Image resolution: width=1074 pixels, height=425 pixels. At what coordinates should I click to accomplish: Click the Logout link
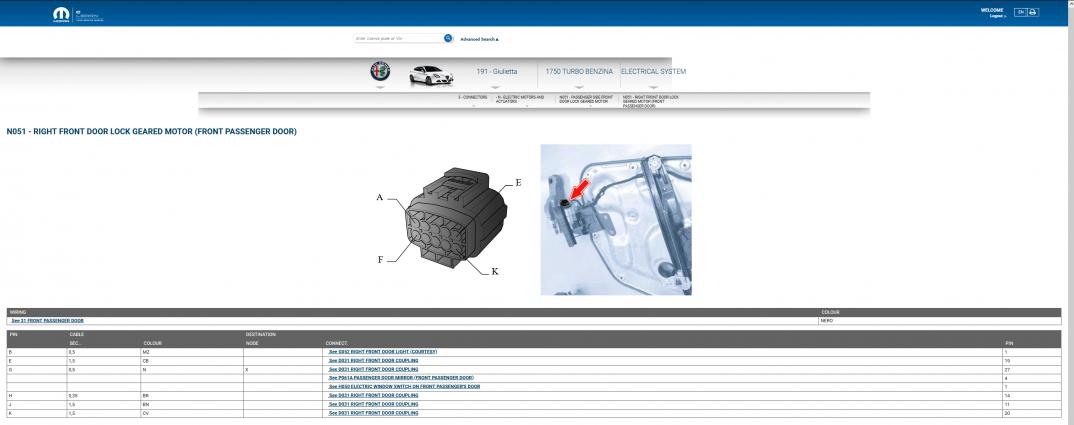(x=998, y=16)
